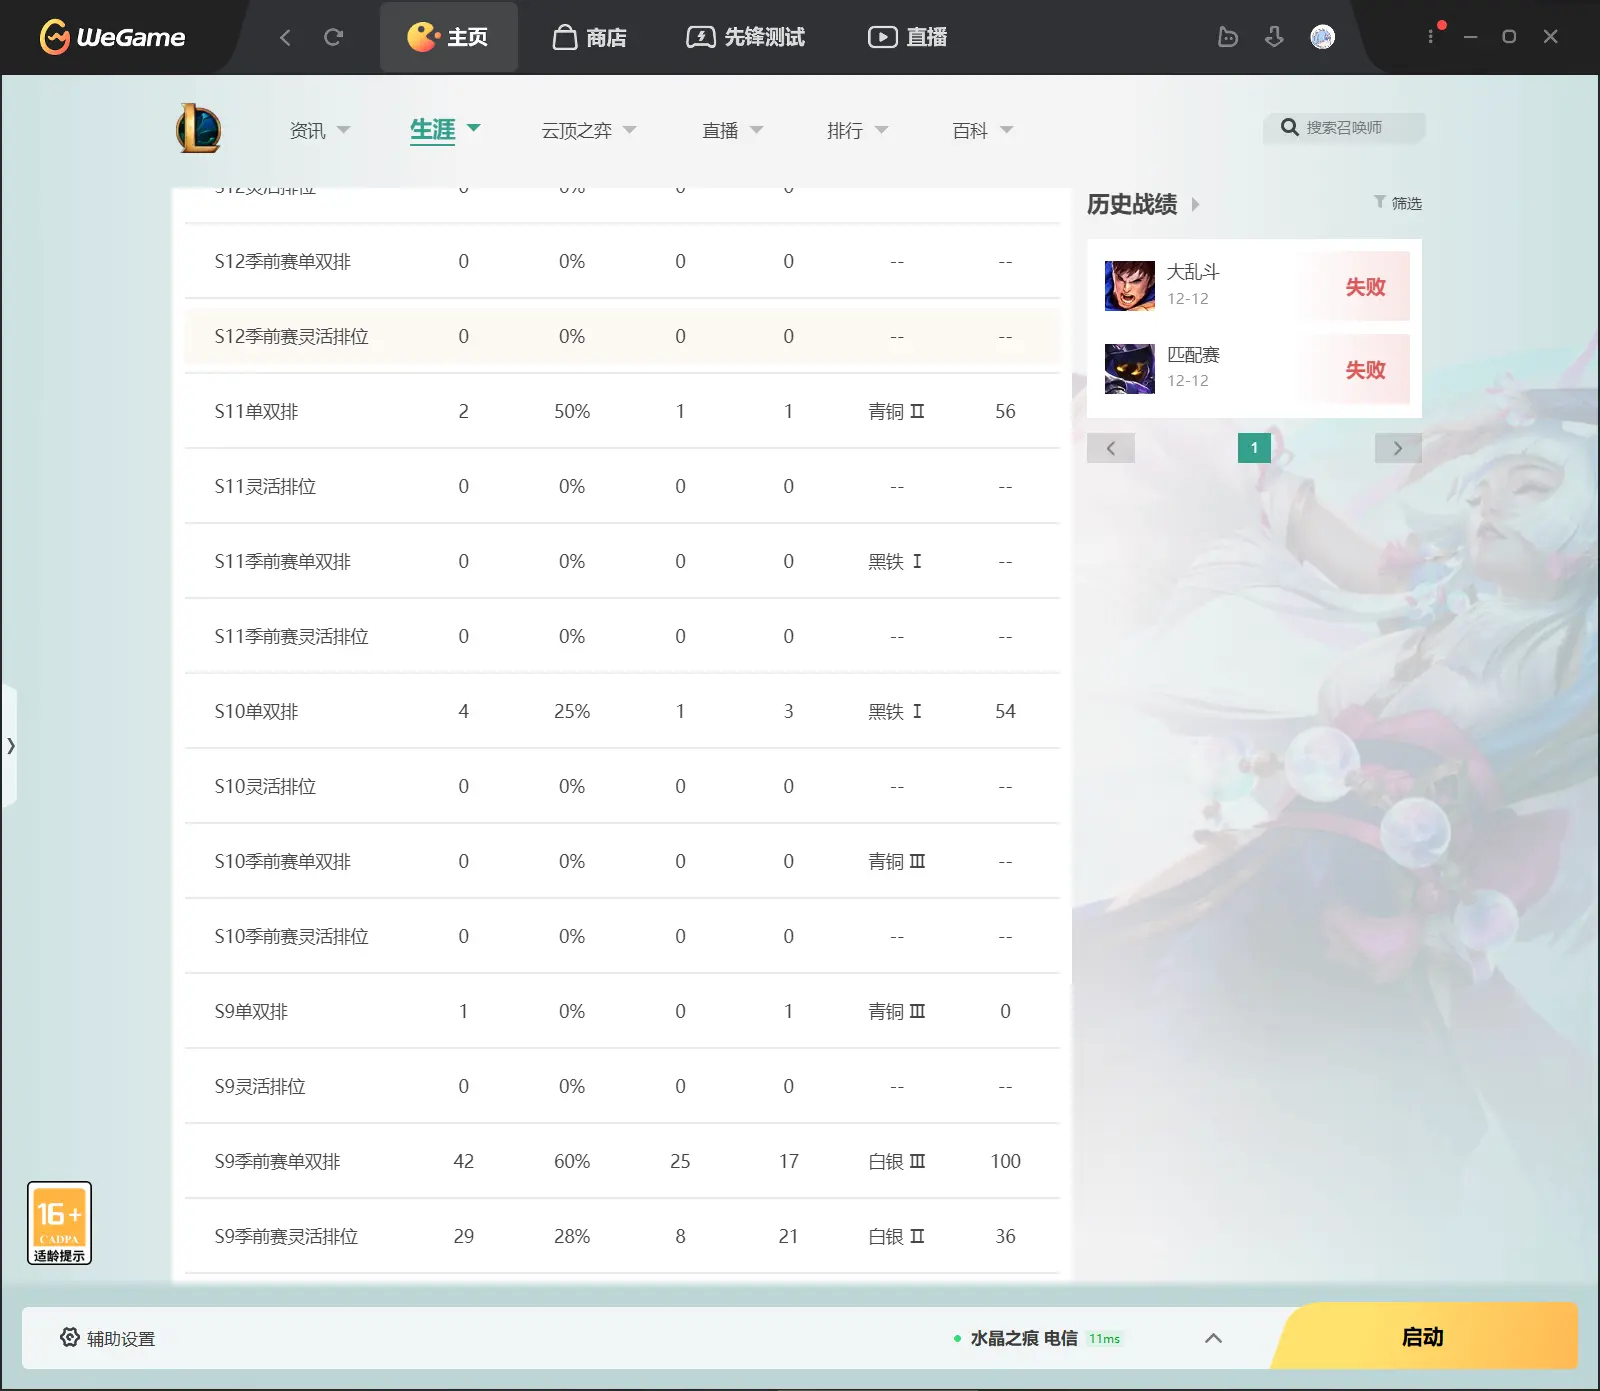Open 辅助设置 settings

(108, 1338)
